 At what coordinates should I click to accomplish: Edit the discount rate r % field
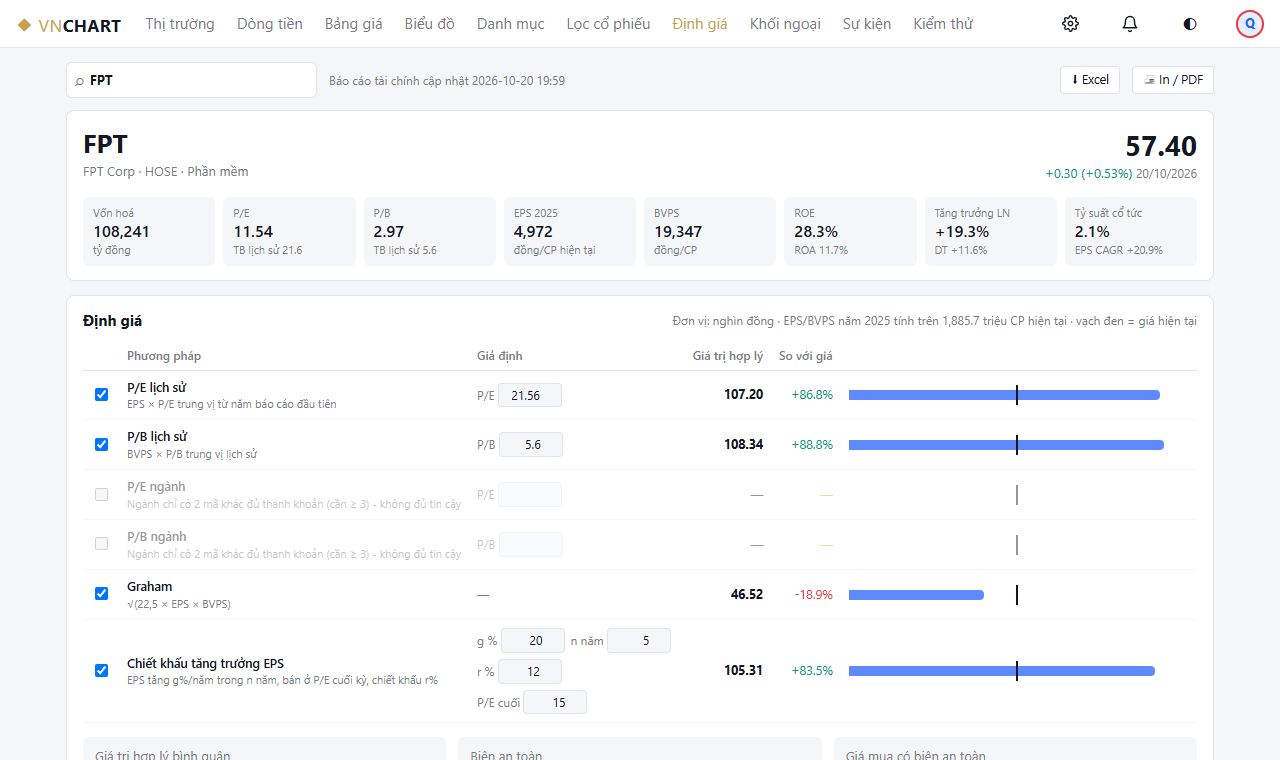pos(530,672)
